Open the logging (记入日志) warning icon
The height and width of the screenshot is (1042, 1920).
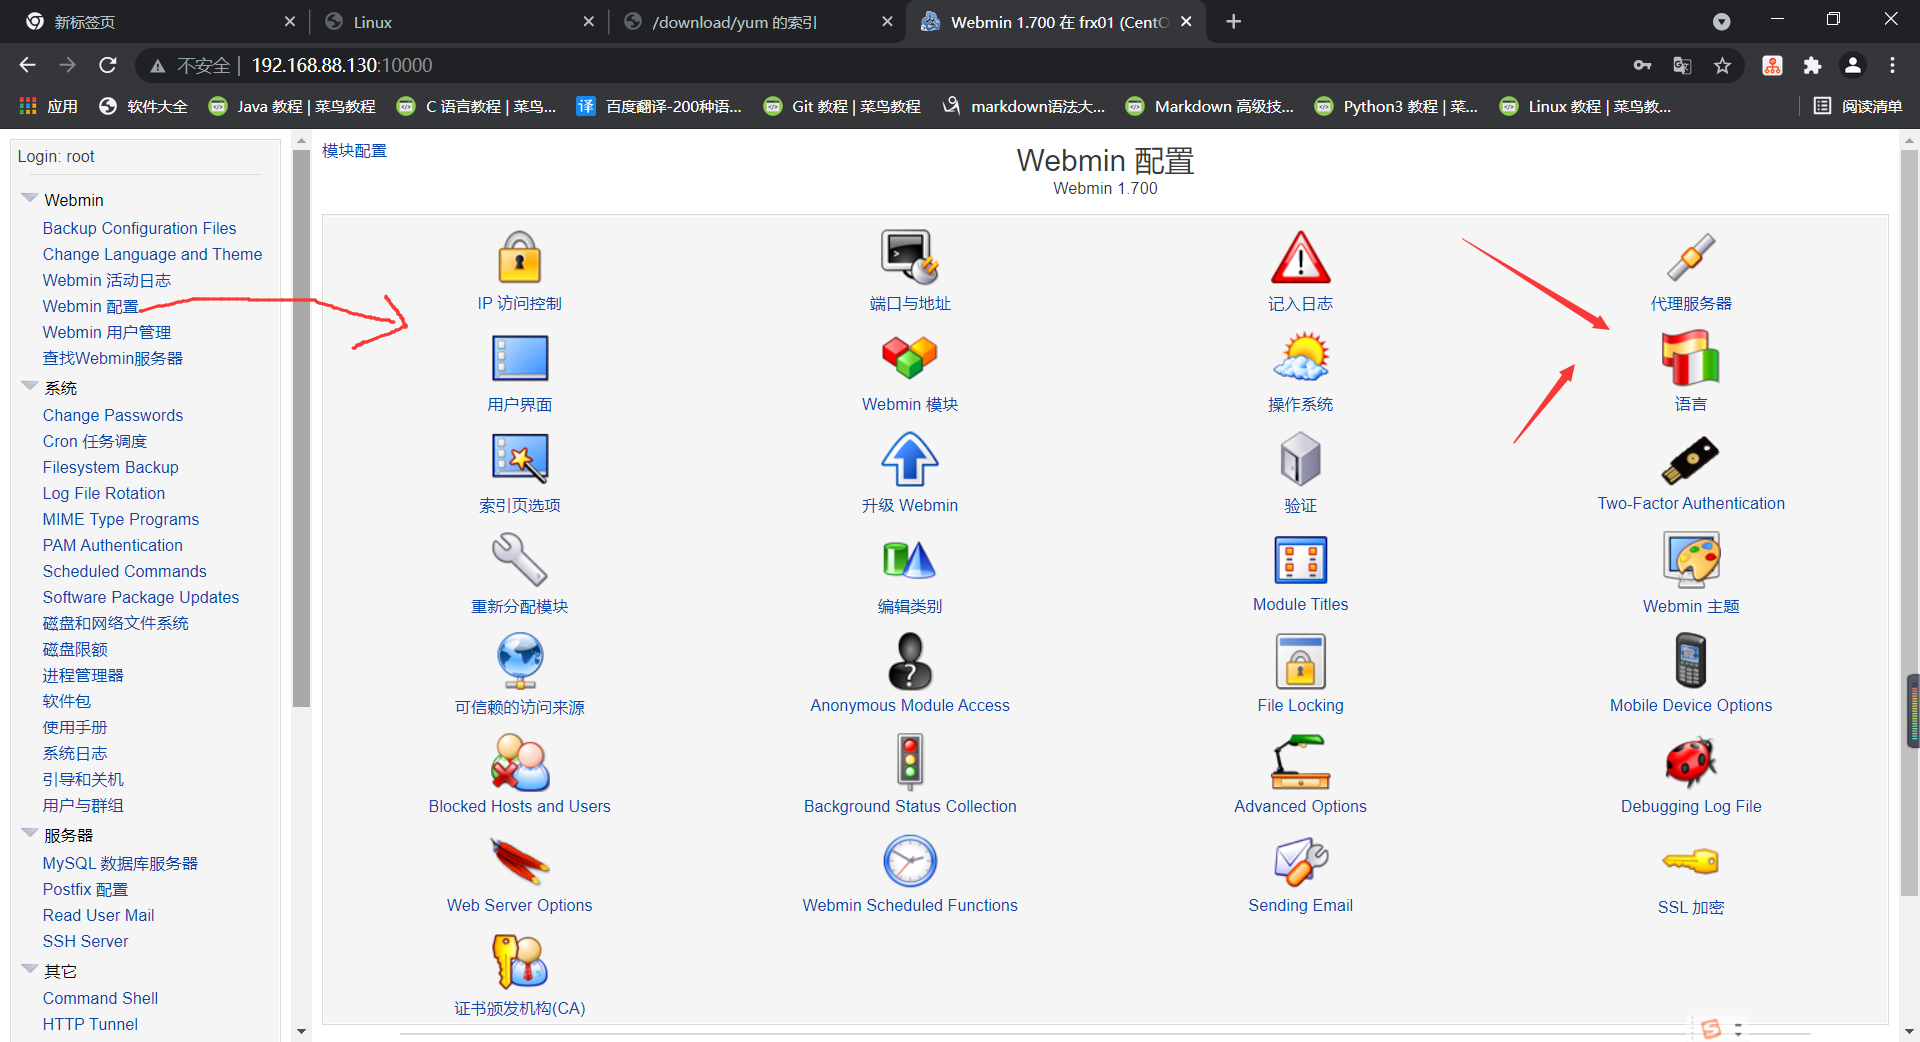coord(1300,258)
